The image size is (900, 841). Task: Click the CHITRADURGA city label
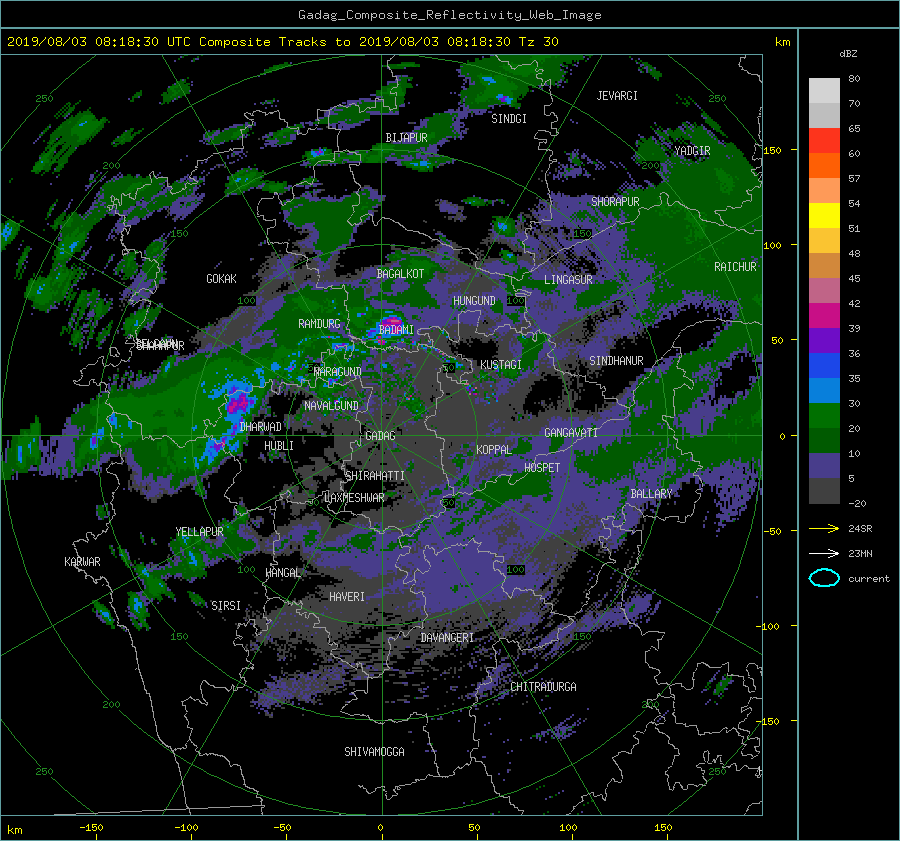(x=543, y=687)
